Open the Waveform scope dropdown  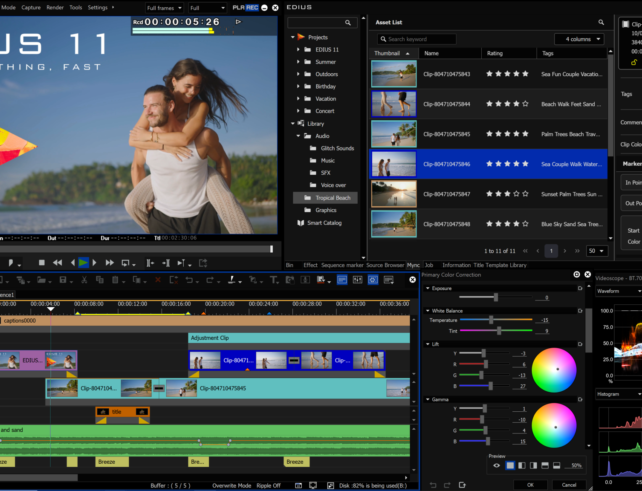(x=618, y=291)
